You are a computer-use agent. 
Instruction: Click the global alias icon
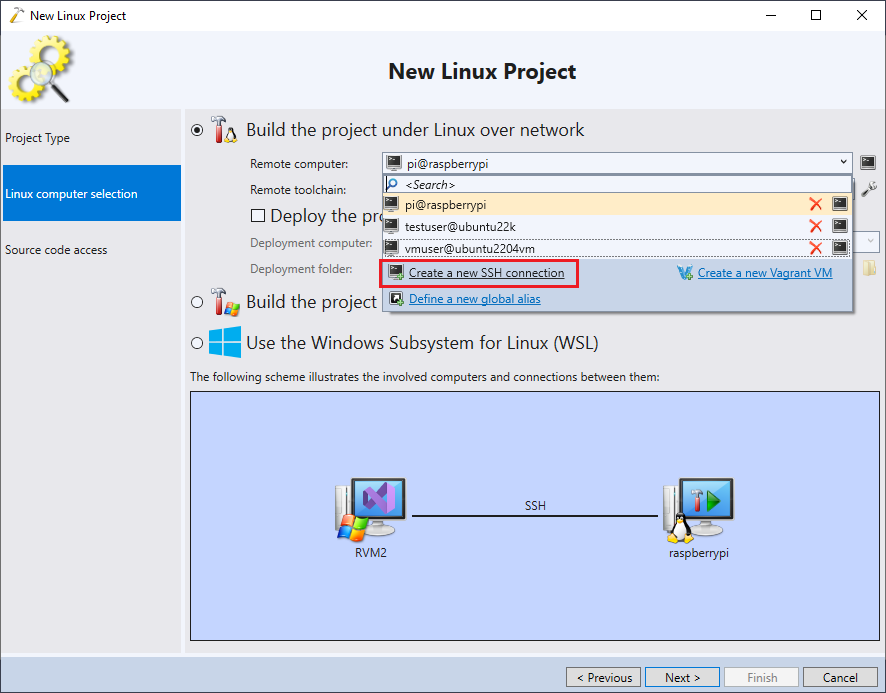click(x=396, y=298)
